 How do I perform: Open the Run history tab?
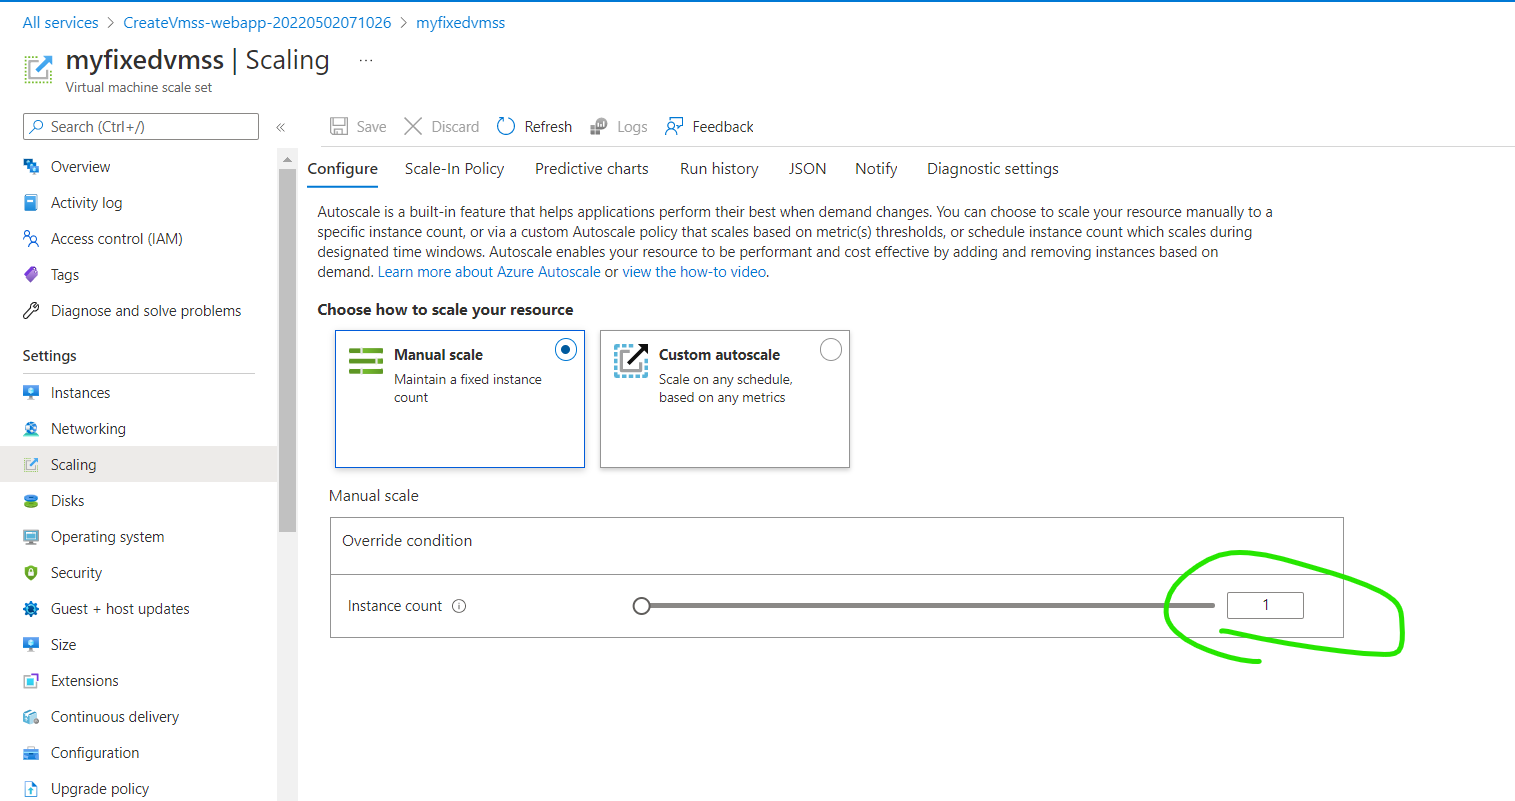pyautogui.click(x=719, y=169)
